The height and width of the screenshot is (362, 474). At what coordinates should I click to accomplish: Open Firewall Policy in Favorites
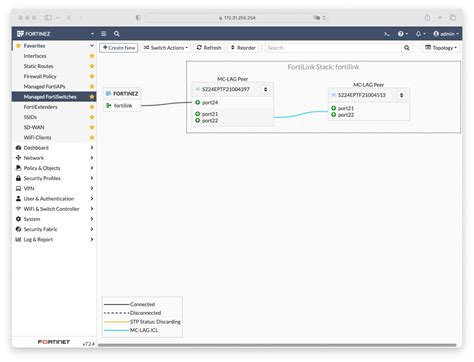[40, 76]
